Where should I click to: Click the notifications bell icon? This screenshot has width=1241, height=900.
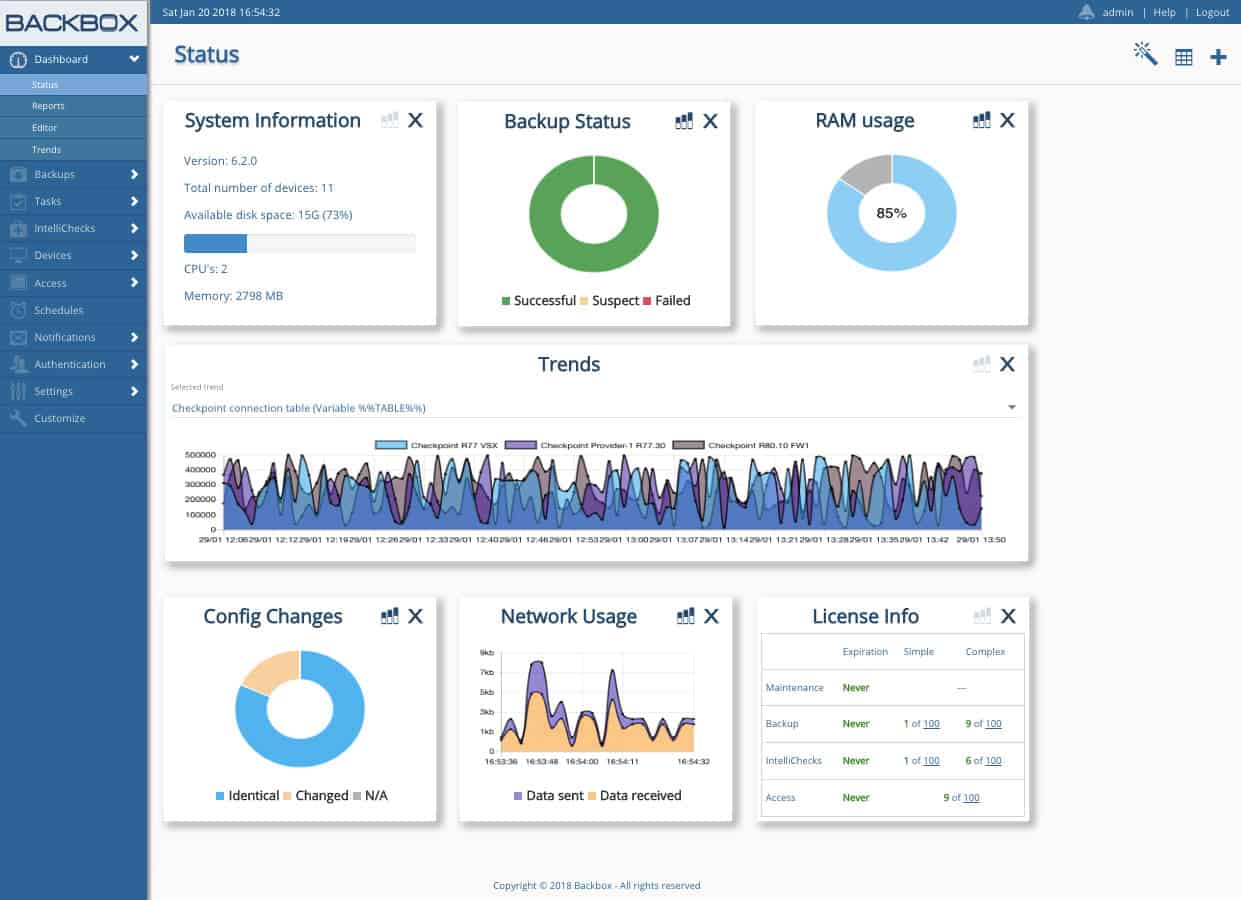[1086, 12]
